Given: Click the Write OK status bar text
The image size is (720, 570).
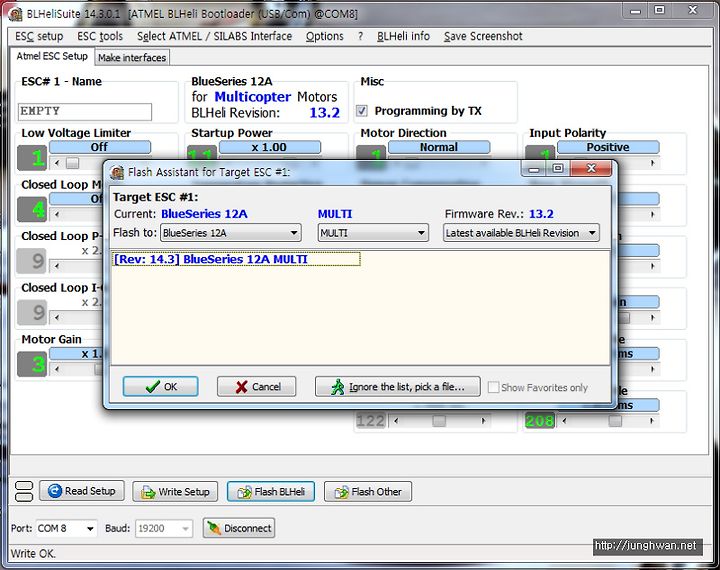Looking at the screenshot, I should (x=33, y=553).
